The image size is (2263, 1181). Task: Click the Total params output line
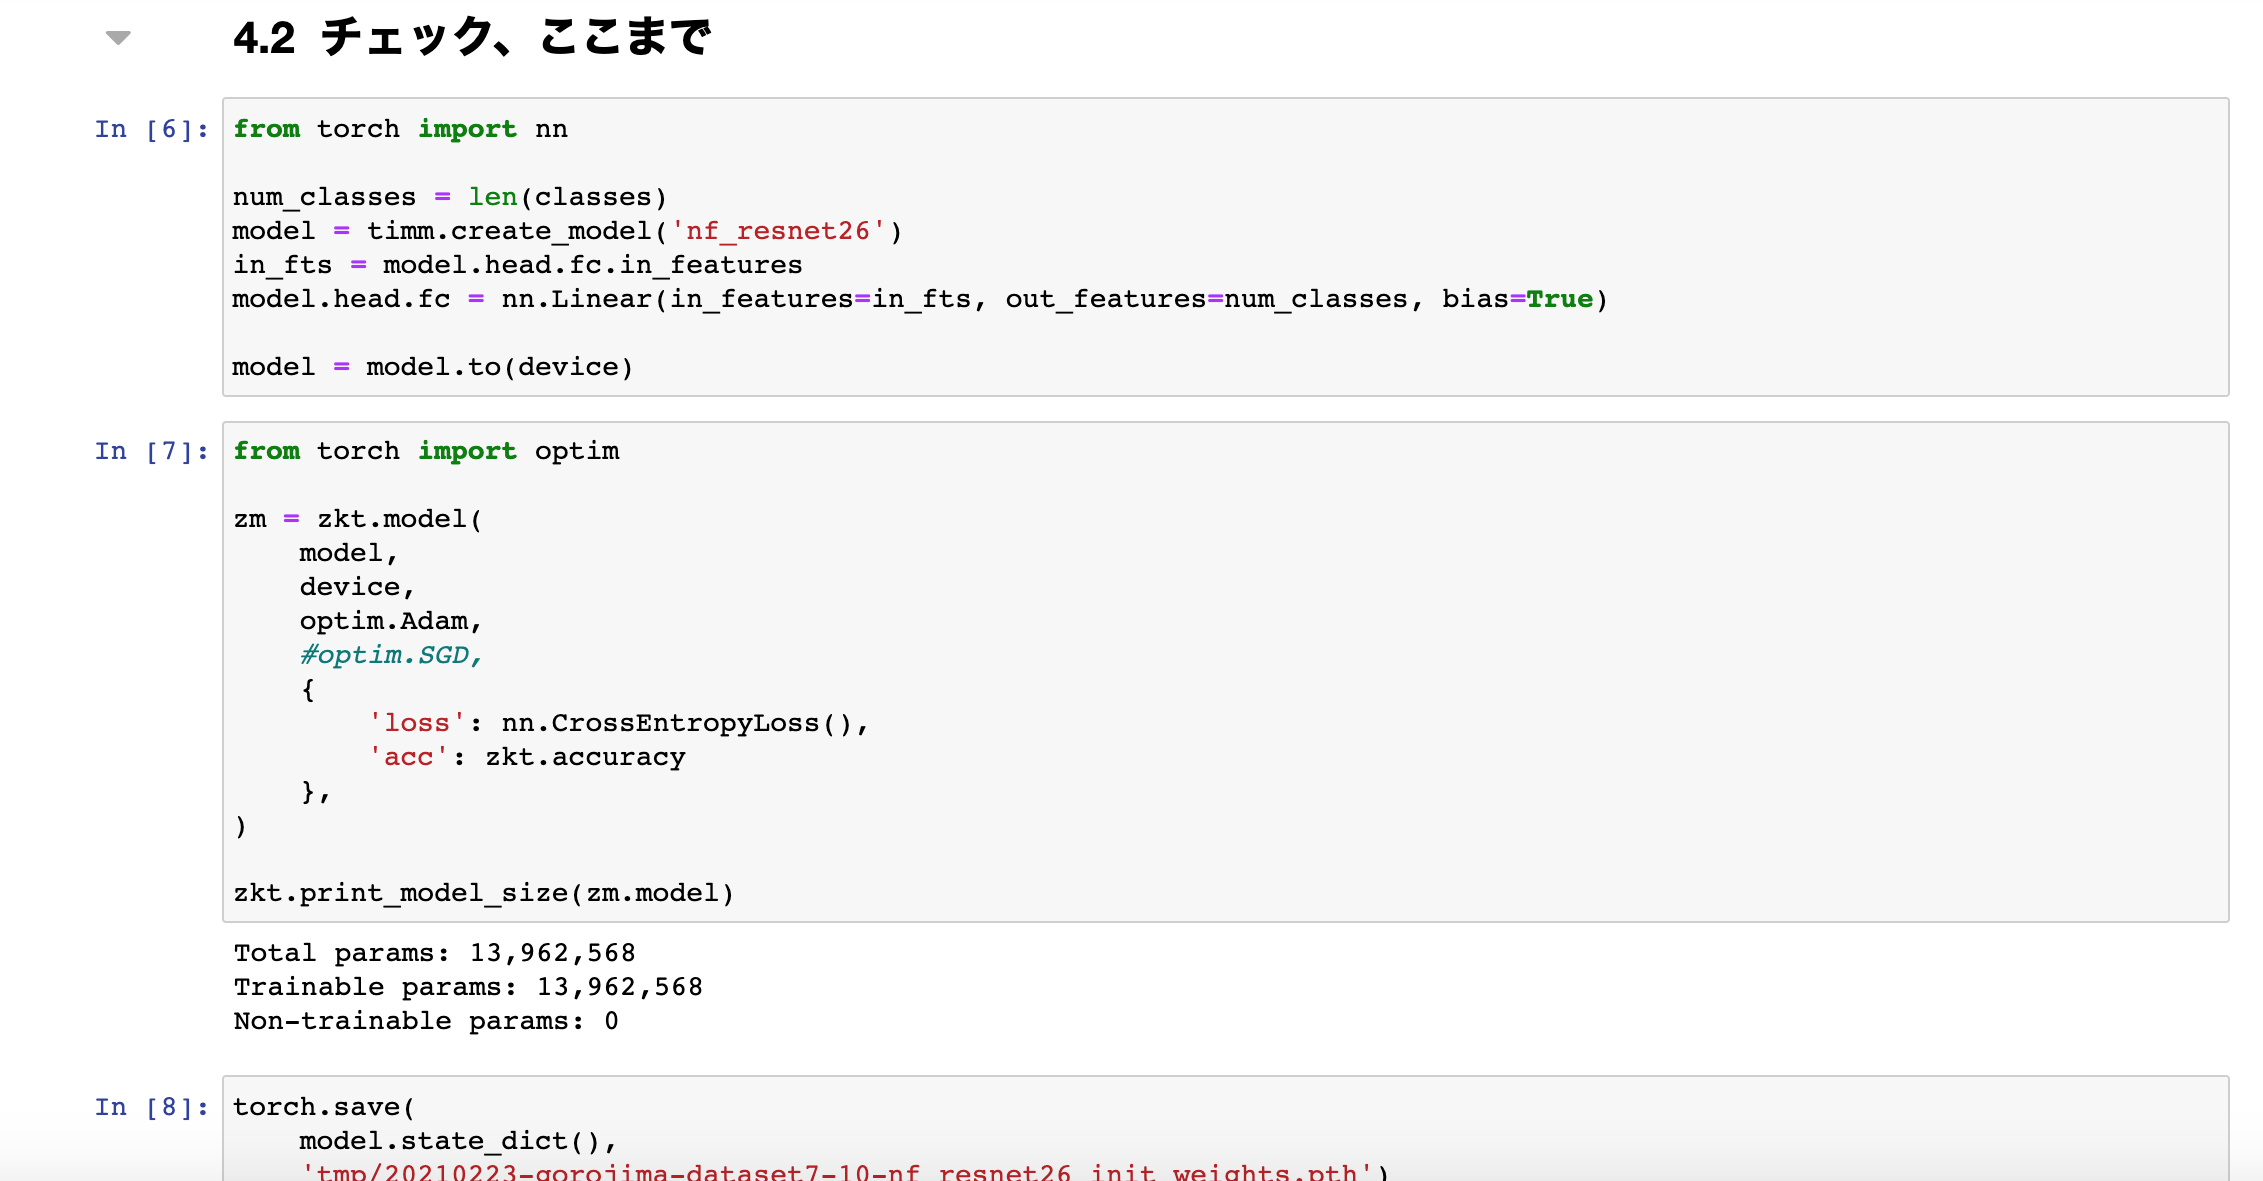434,953
